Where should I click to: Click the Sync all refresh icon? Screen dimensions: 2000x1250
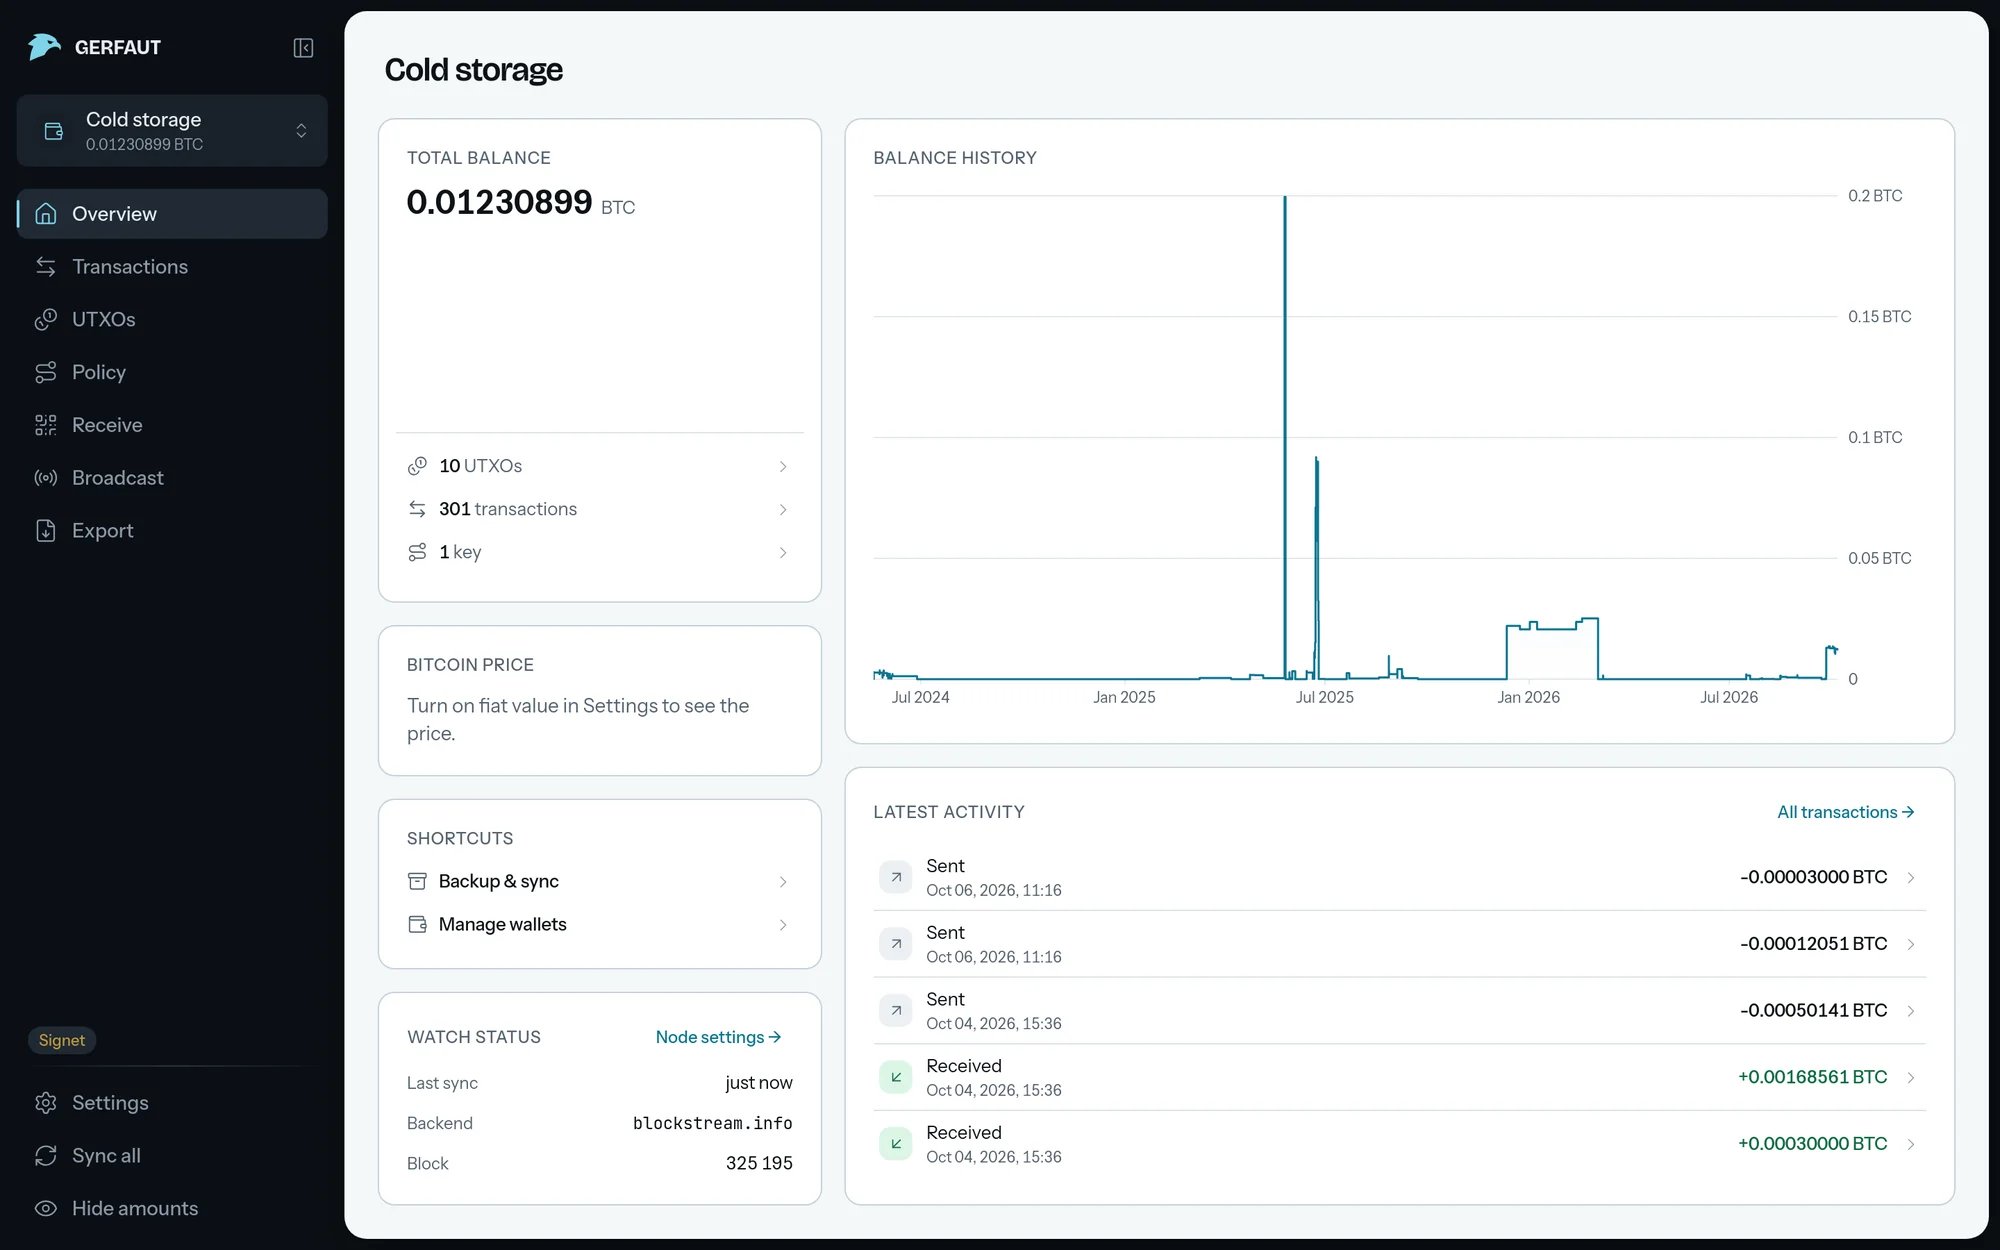pyautogui.click(x=45, y=1156)
